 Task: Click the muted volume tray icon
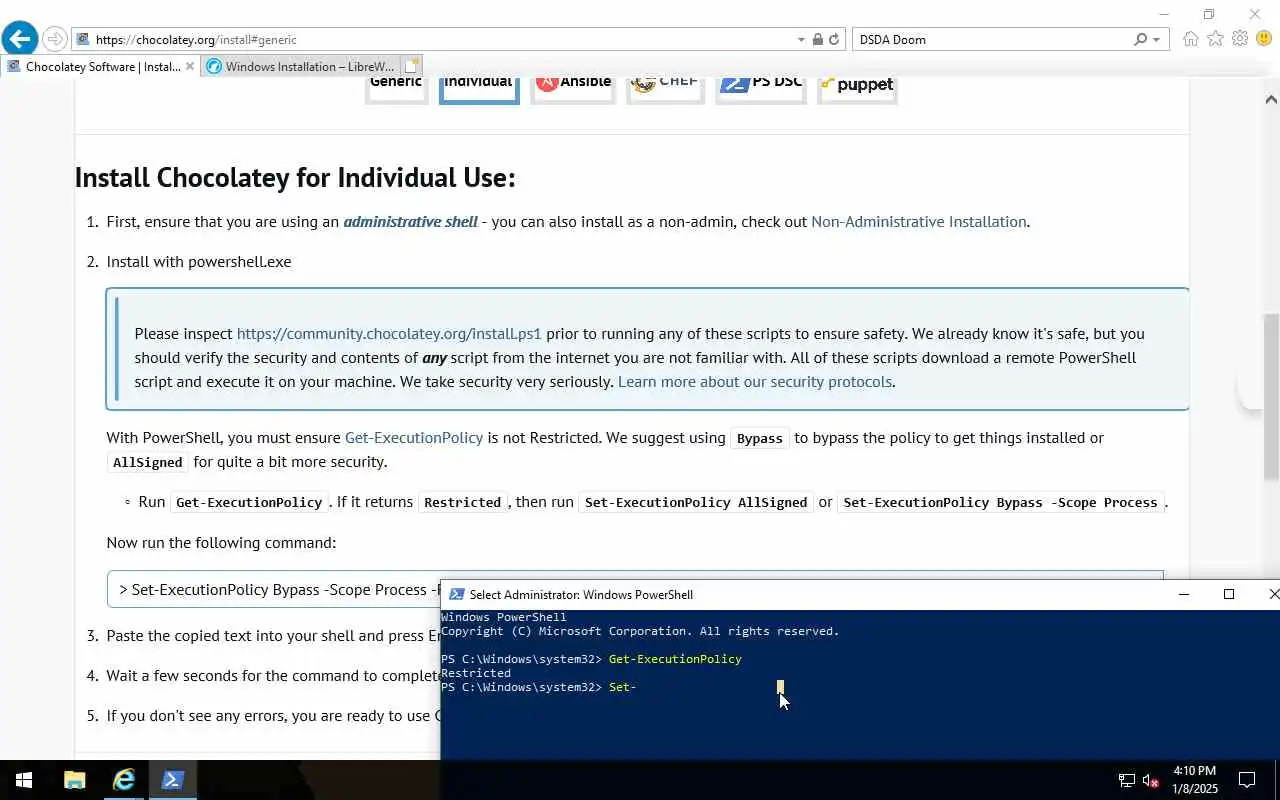pyautogui.click(x=1150, y=780)
